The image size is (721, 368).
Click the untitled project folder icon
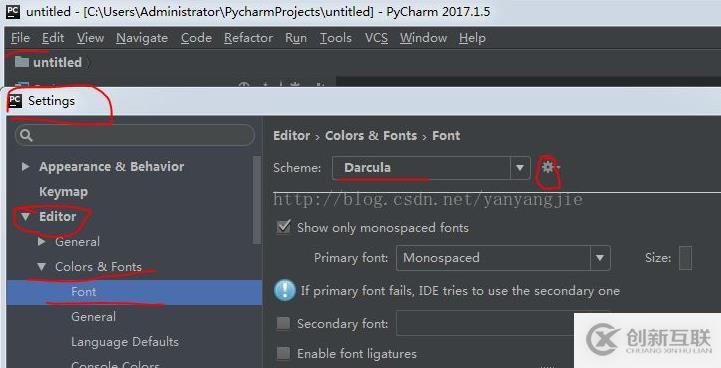click(22, 62)
